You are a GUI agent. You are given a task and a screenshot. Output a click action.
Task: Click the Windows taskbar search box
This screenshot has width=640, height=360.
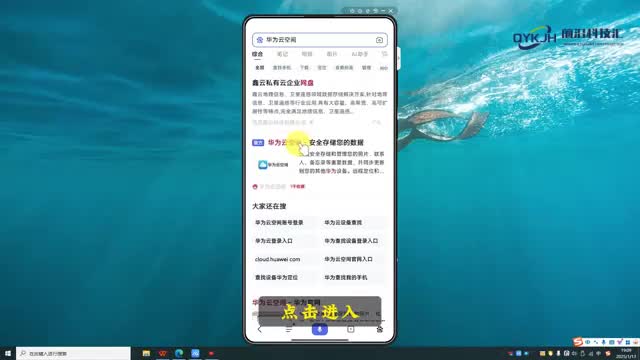tap(73, 353)
